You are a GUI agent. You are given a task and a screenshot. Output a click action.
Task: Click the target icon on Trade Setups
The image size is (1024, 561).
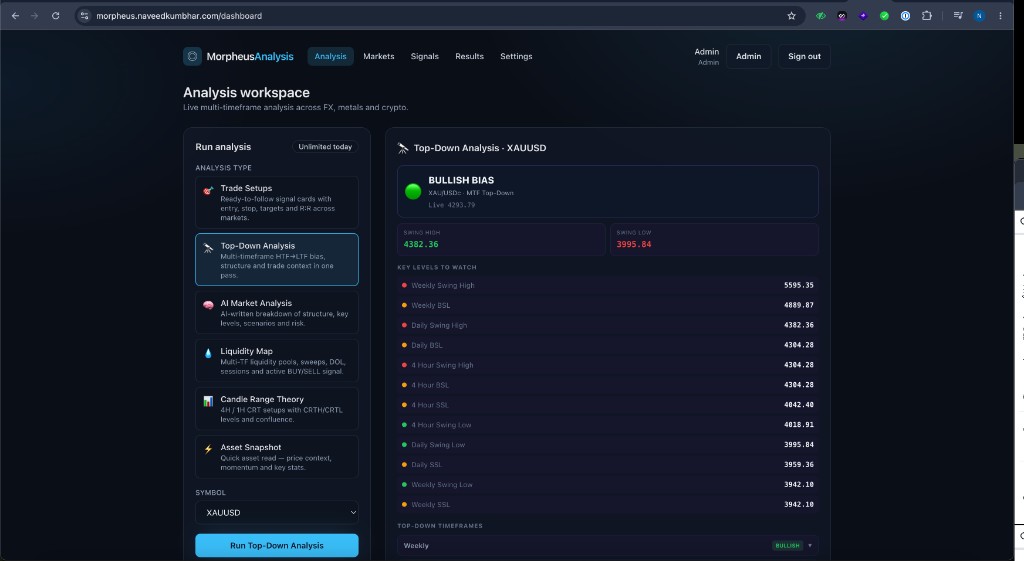click(x=208, y=191)
